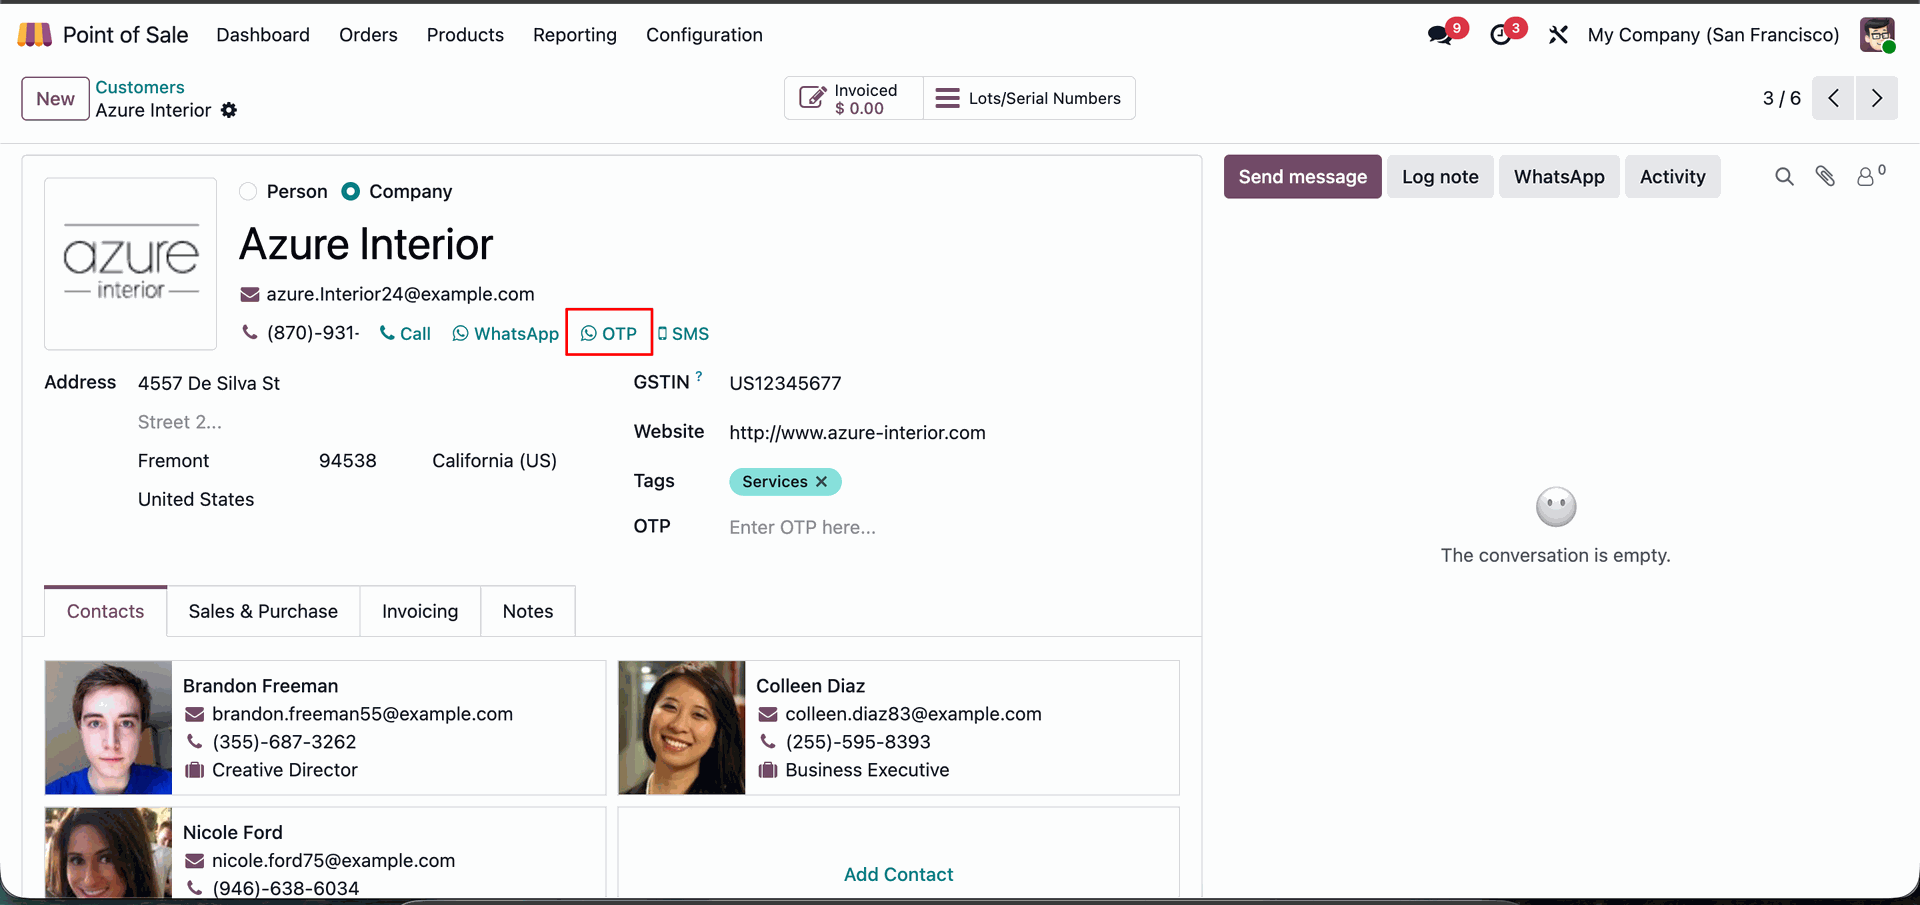This screenshot has height=905, width=1920.
Task: Open the Invoiced $ 0.00 stat button
Action: [854, 98]
